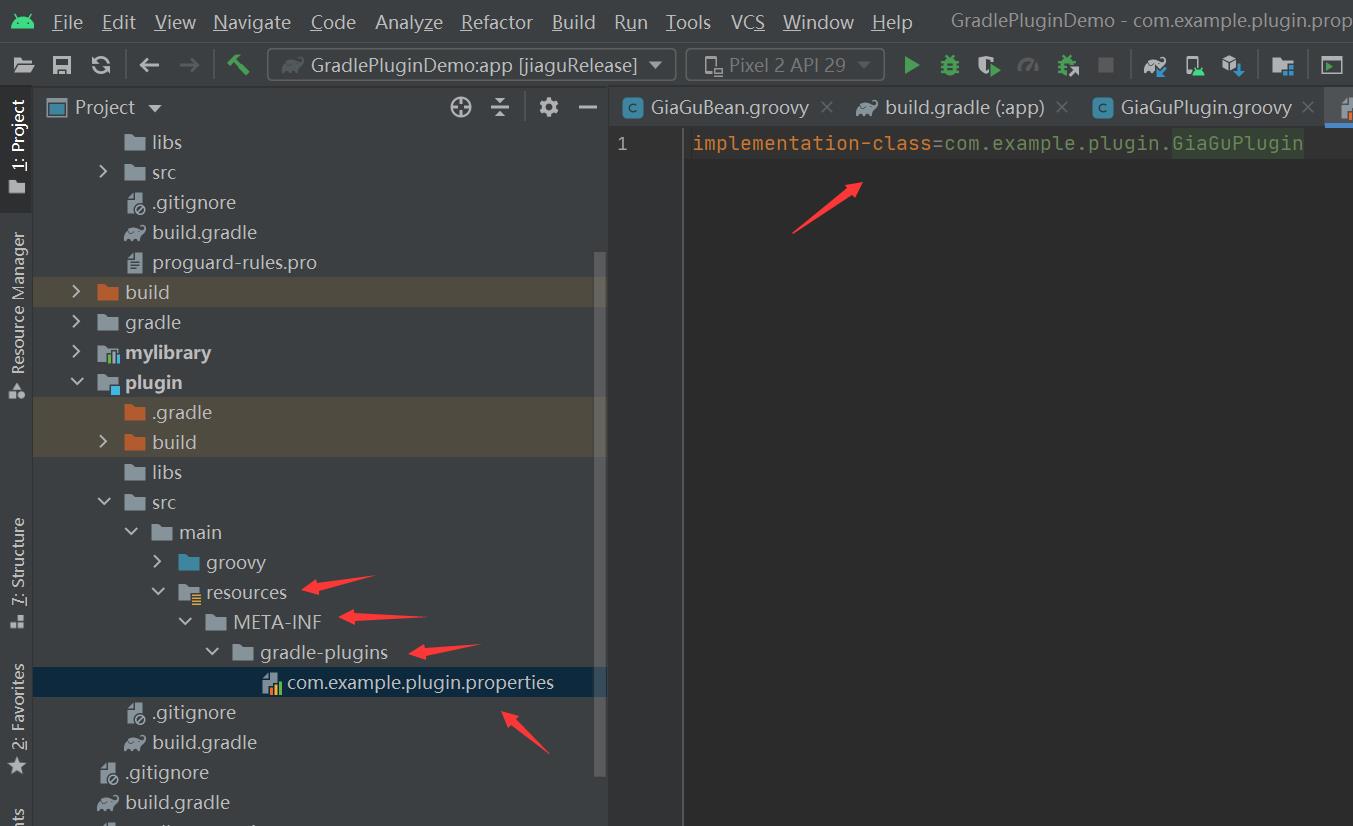Open the Window menu
Viewport: 1353px width, 826px height.
pos(819,22)
